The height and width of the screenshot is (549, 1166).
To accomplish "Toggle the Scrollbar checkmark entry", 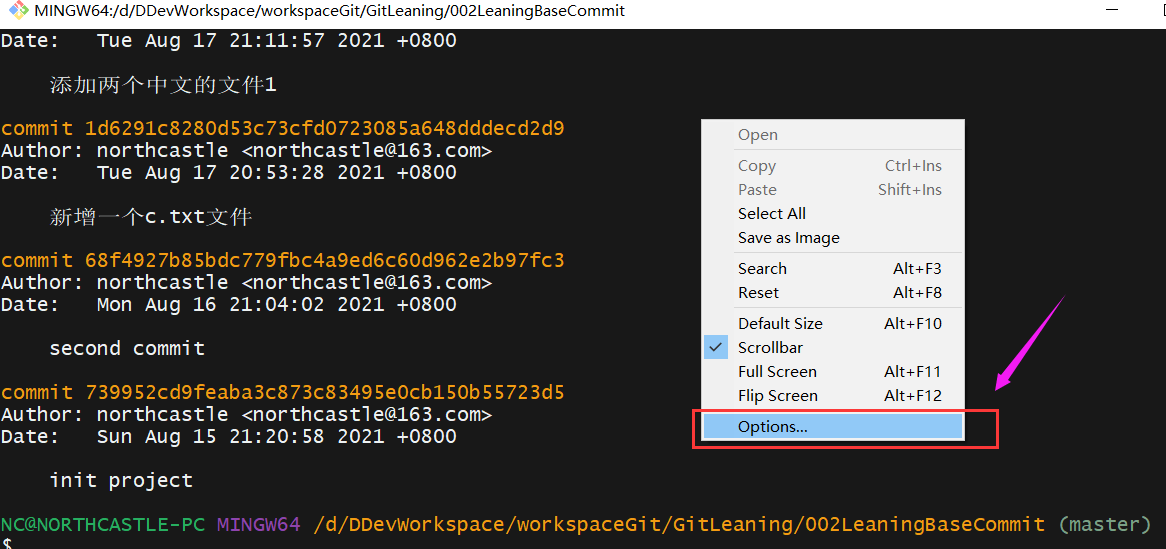I will [833, 347].
